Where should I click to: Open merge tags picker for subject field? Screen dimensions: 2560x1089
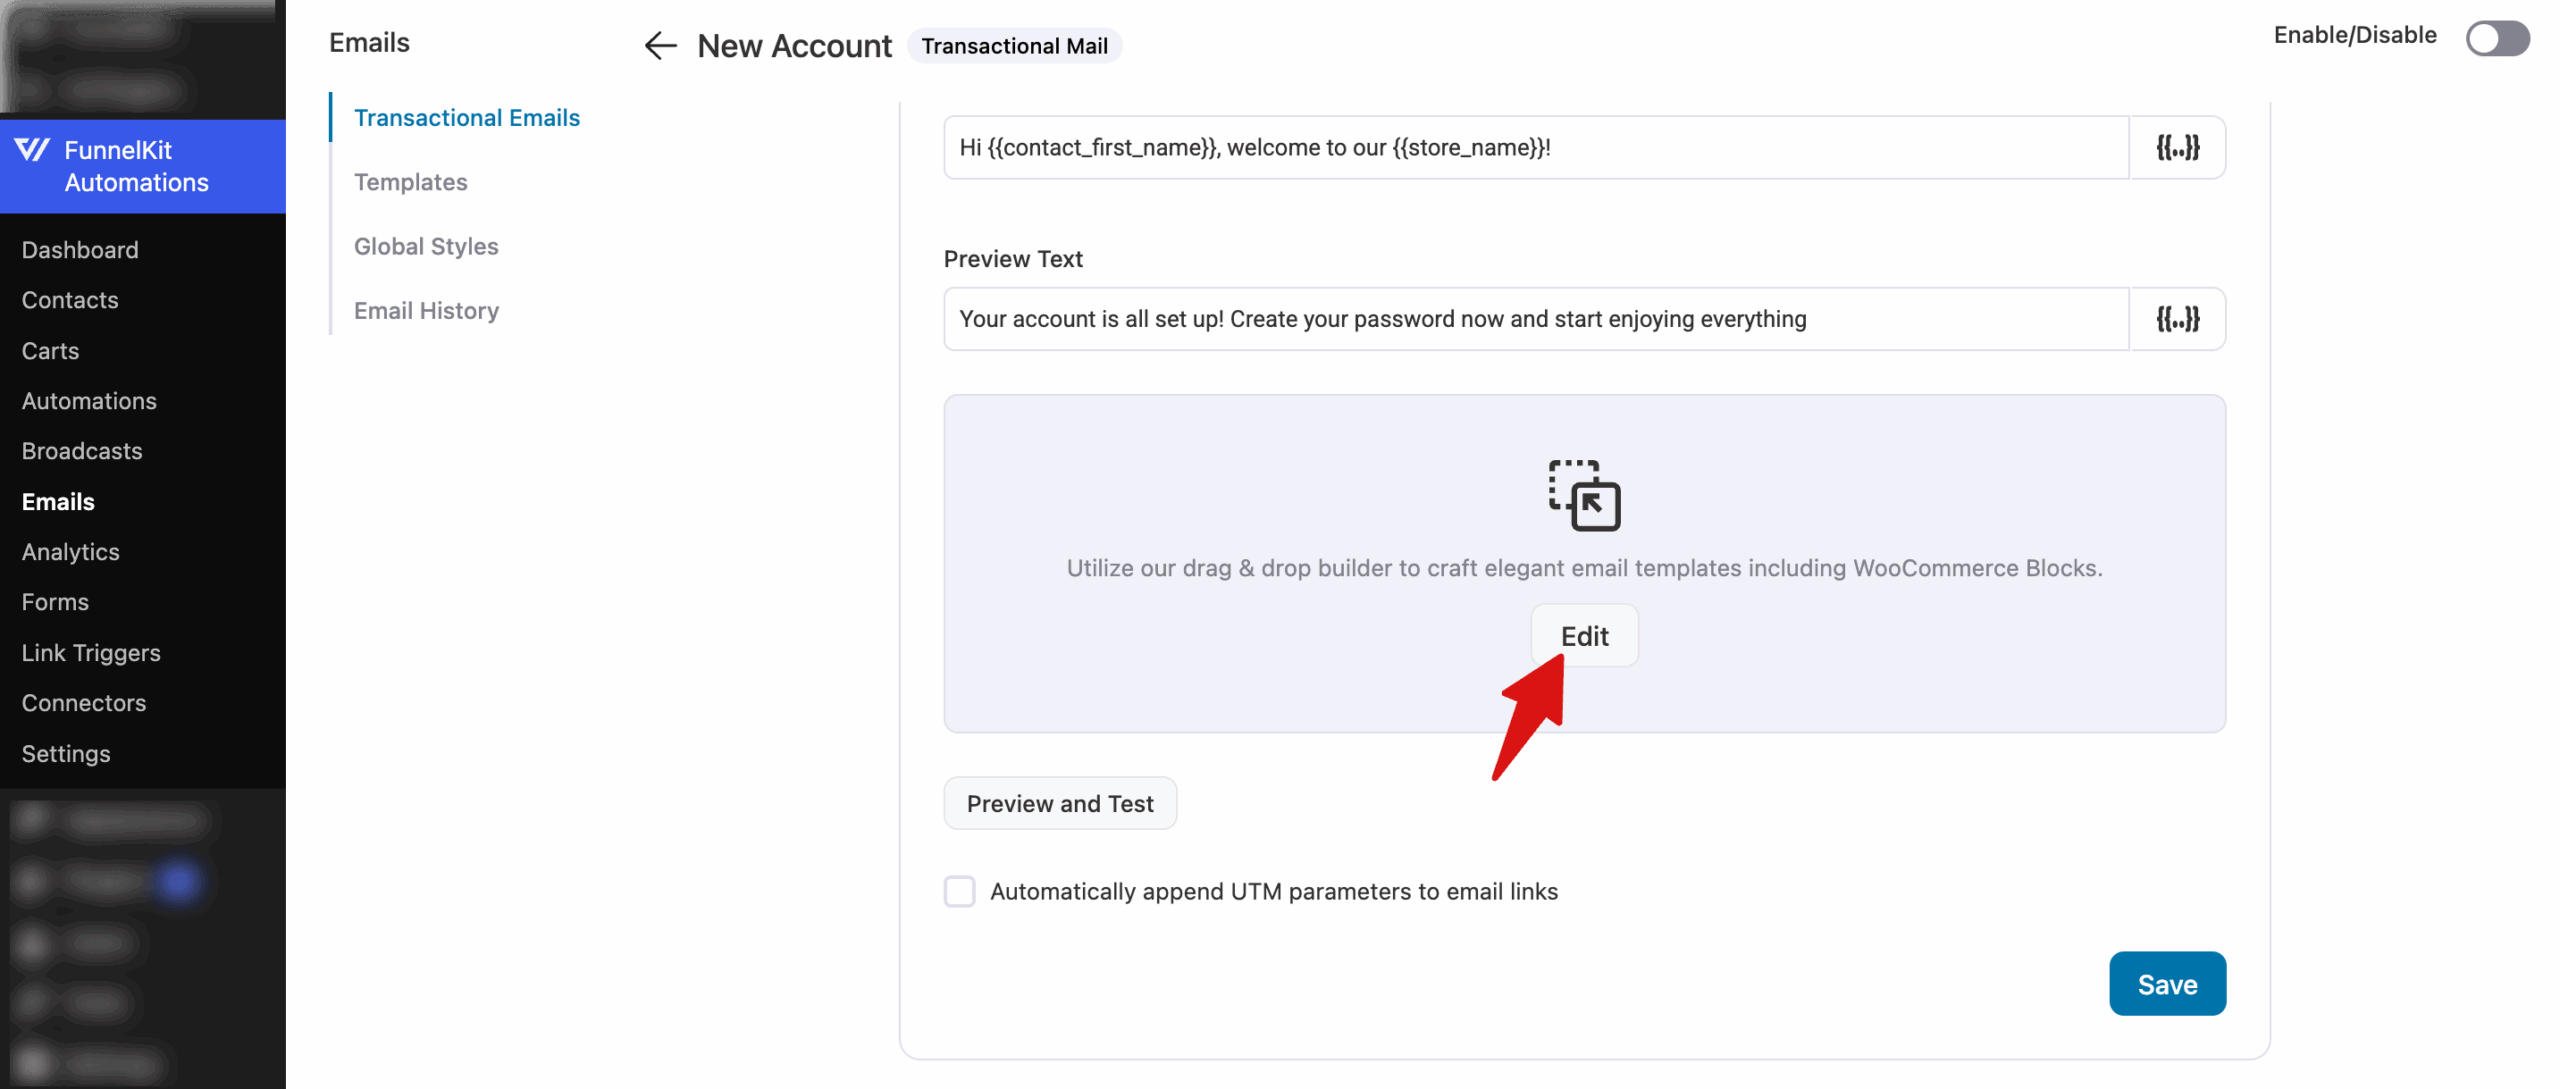(2177, 148)
